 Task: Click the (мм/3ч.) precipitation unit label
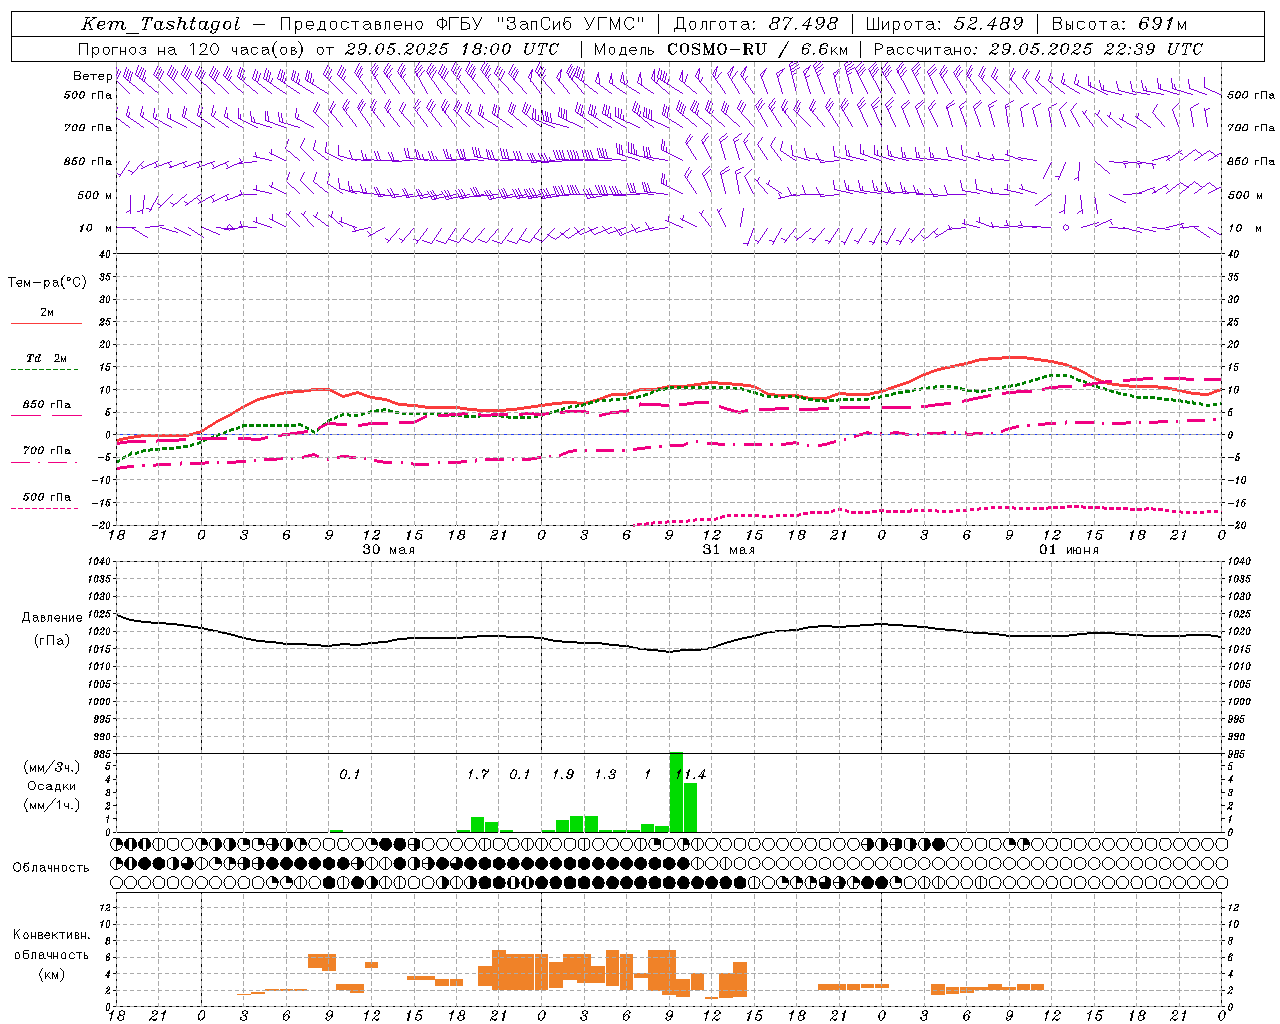pyautogui.click(x=52, y=767)
